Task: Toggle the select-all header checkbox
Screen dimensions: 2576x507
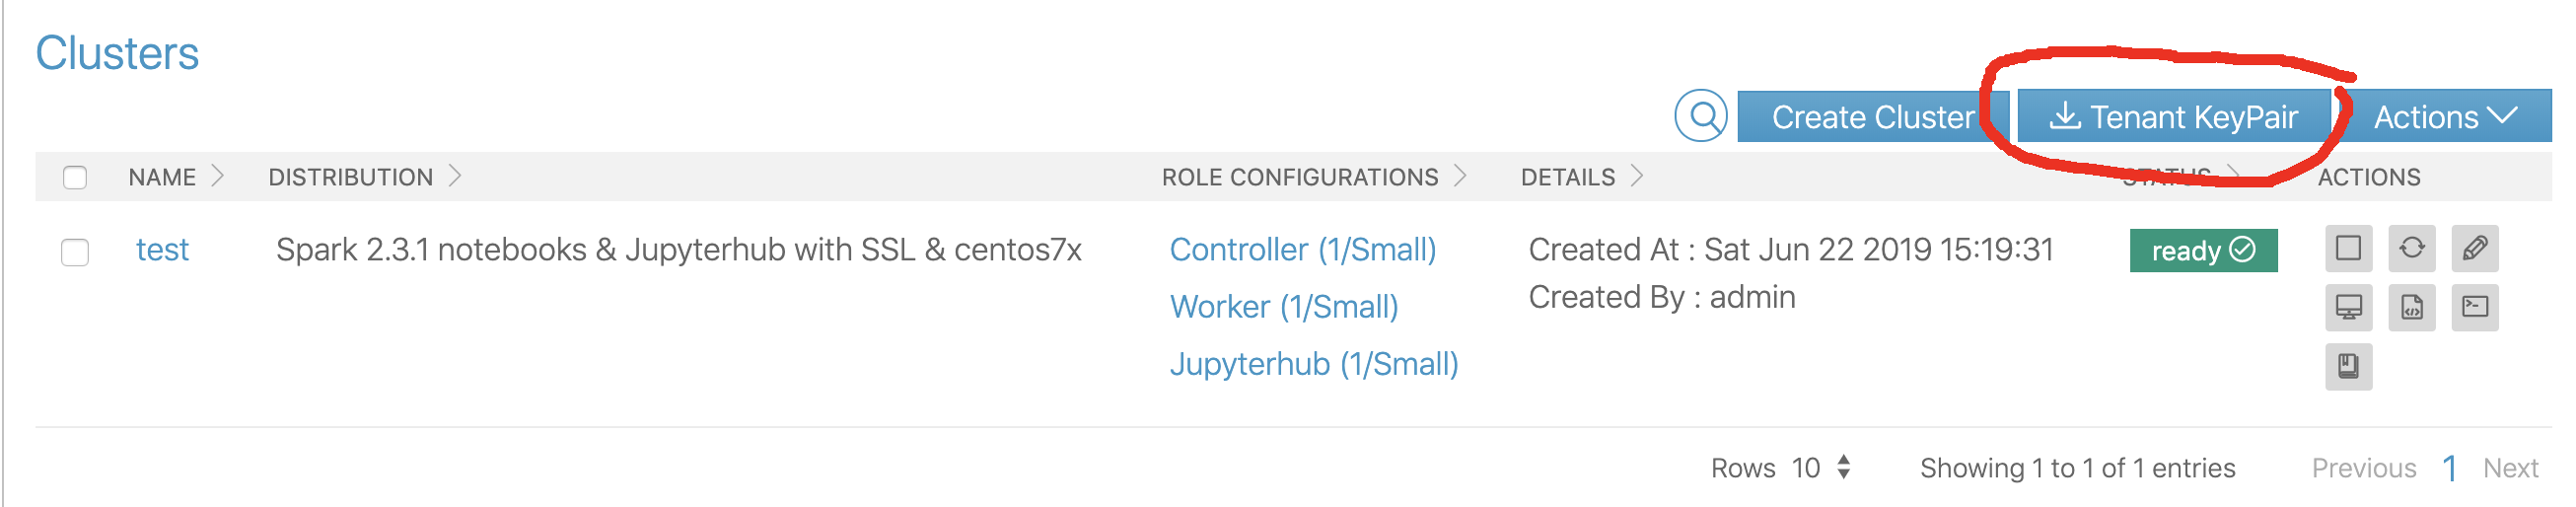Action: tap(75, 178)
